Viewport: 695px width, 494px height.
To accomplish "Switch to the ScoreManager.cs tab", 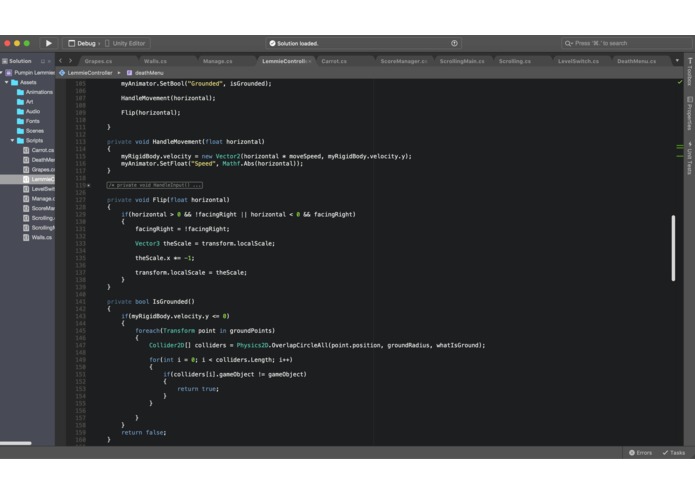I will (403, 61).
